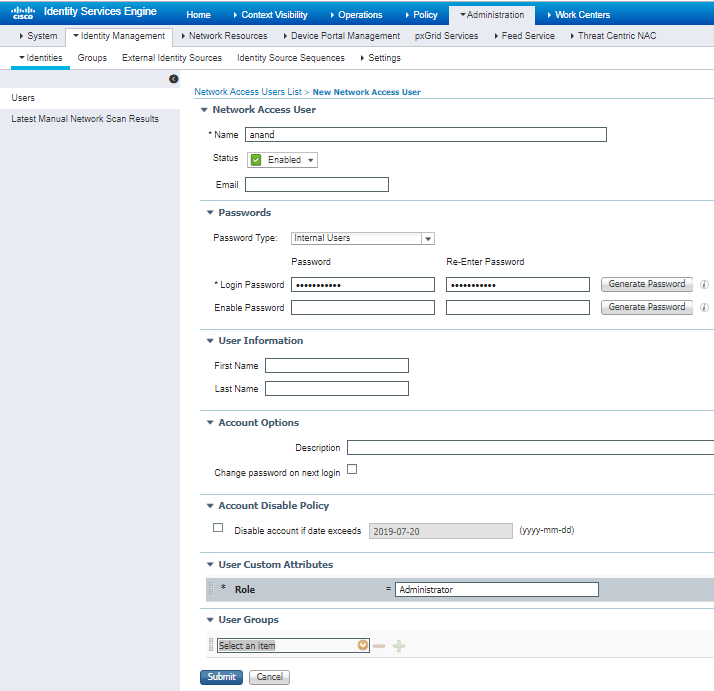Collapse the User Information section
The height and width of the screenshot is (691, 714).
click(210, 341)
